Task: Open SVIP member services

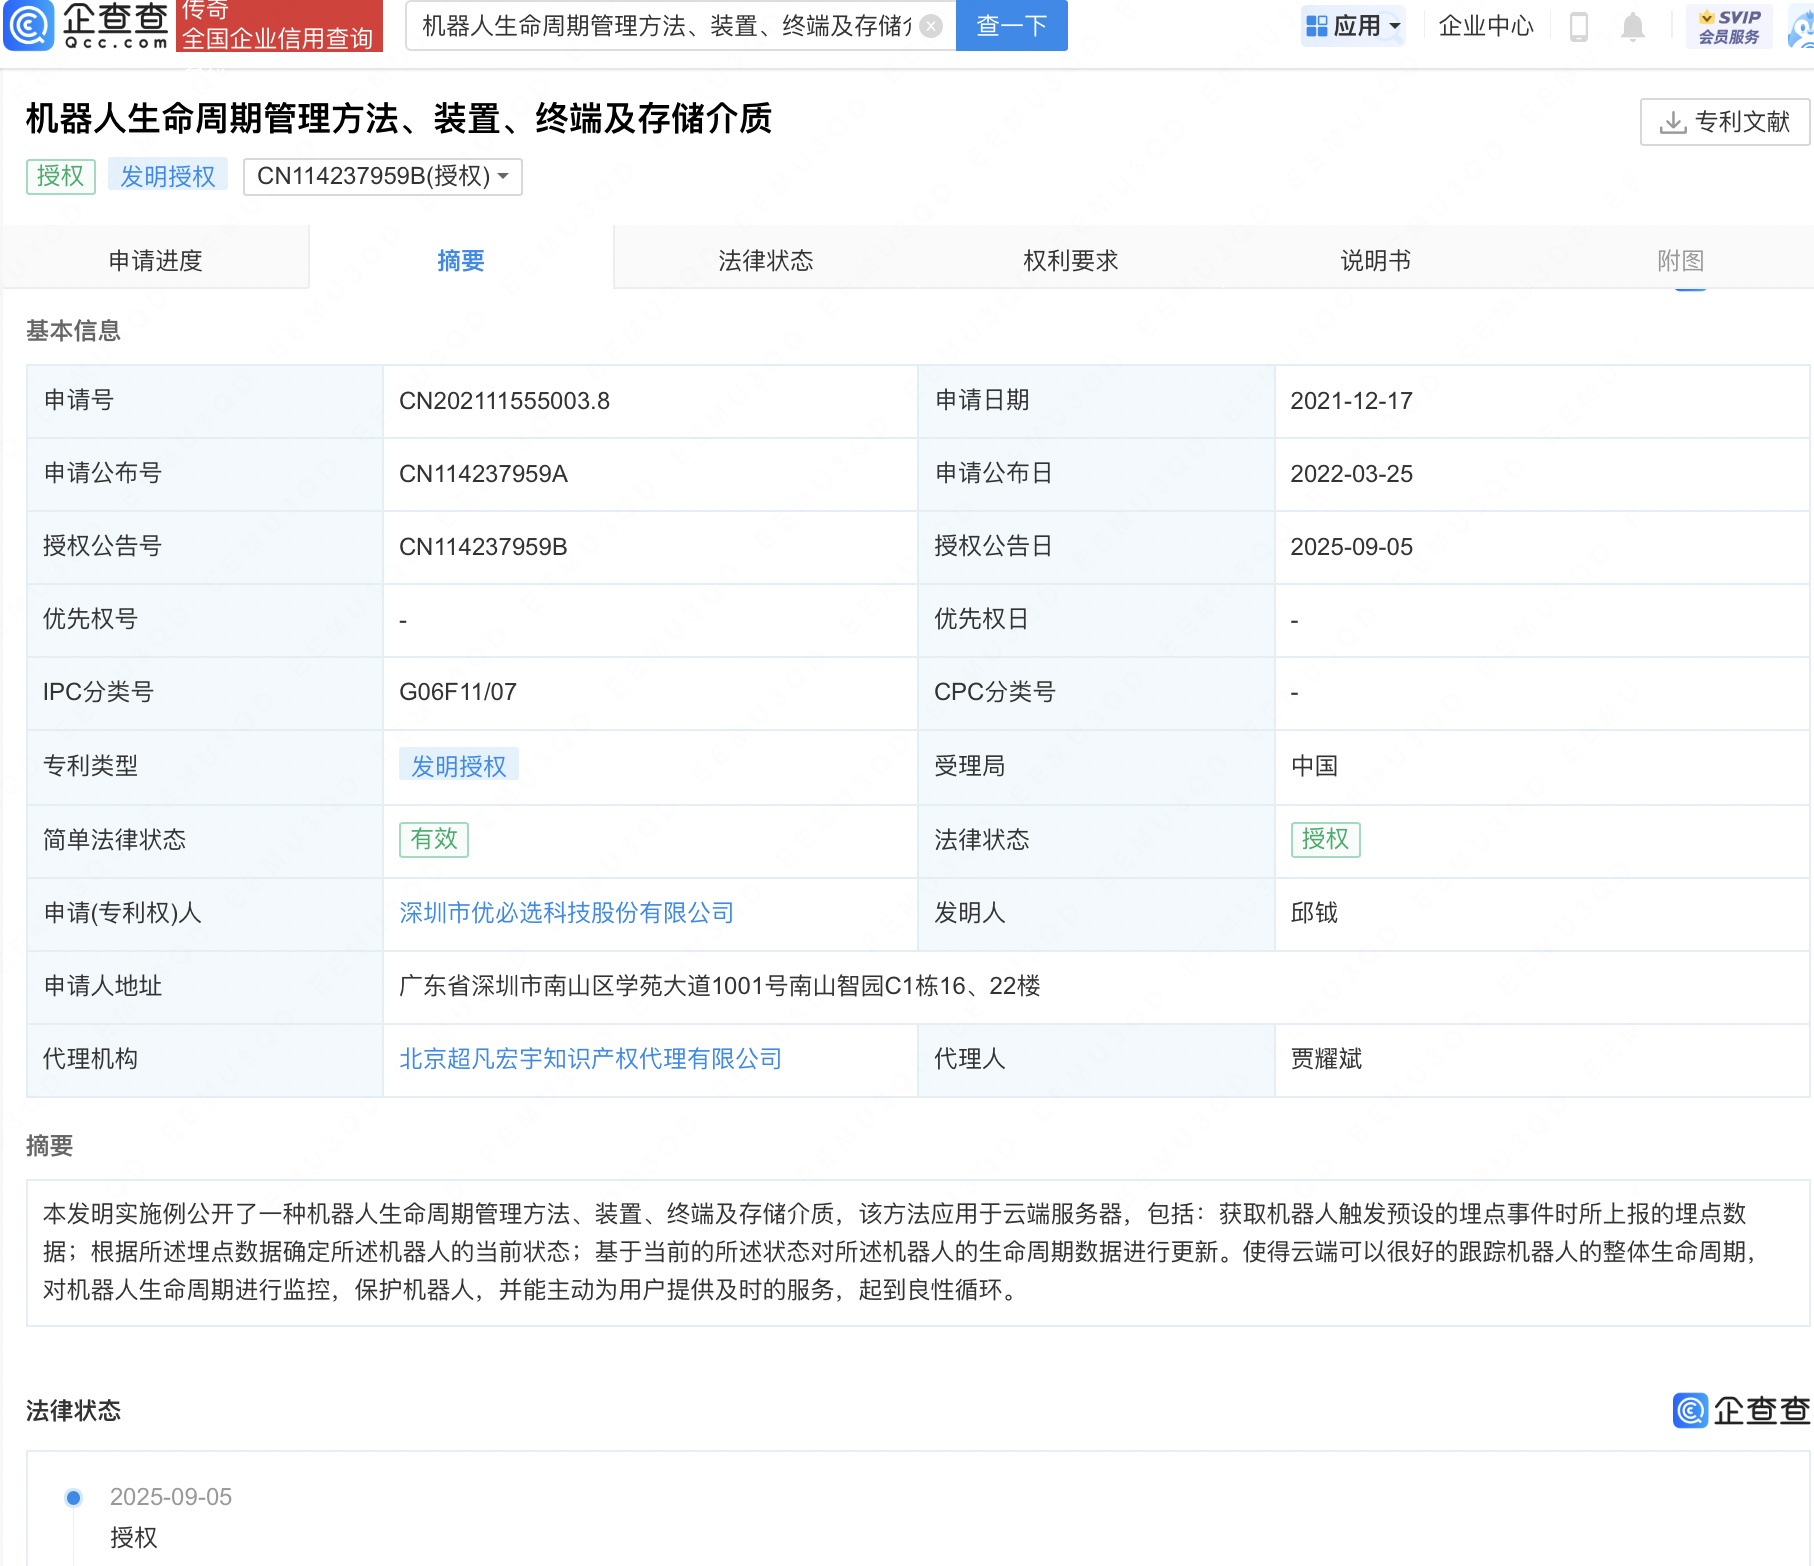Action: [1729, 26]
